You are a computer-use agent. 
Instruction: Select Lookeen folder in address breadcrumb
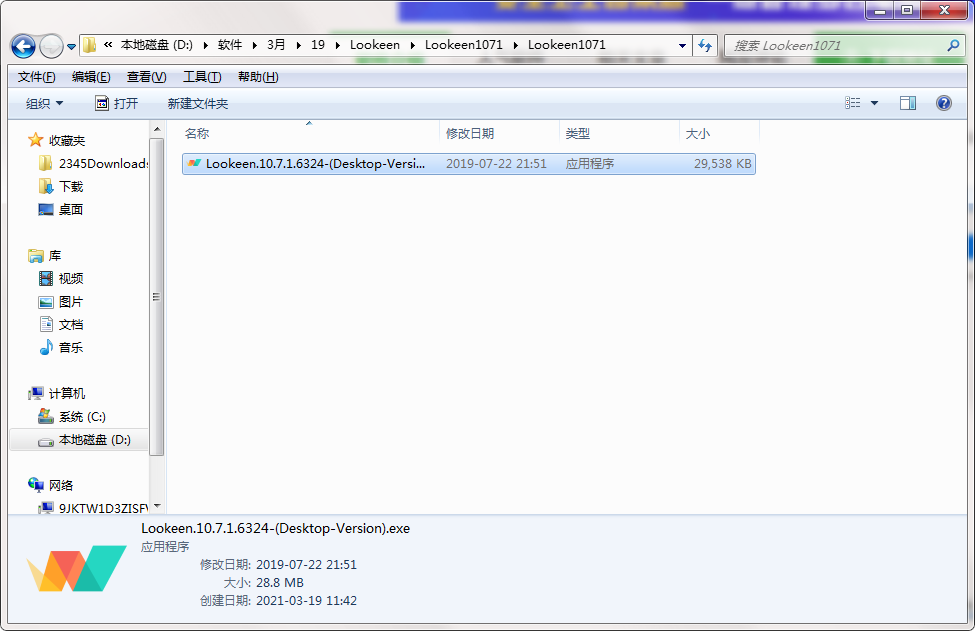pyautogui.click(x=375, y=45)
